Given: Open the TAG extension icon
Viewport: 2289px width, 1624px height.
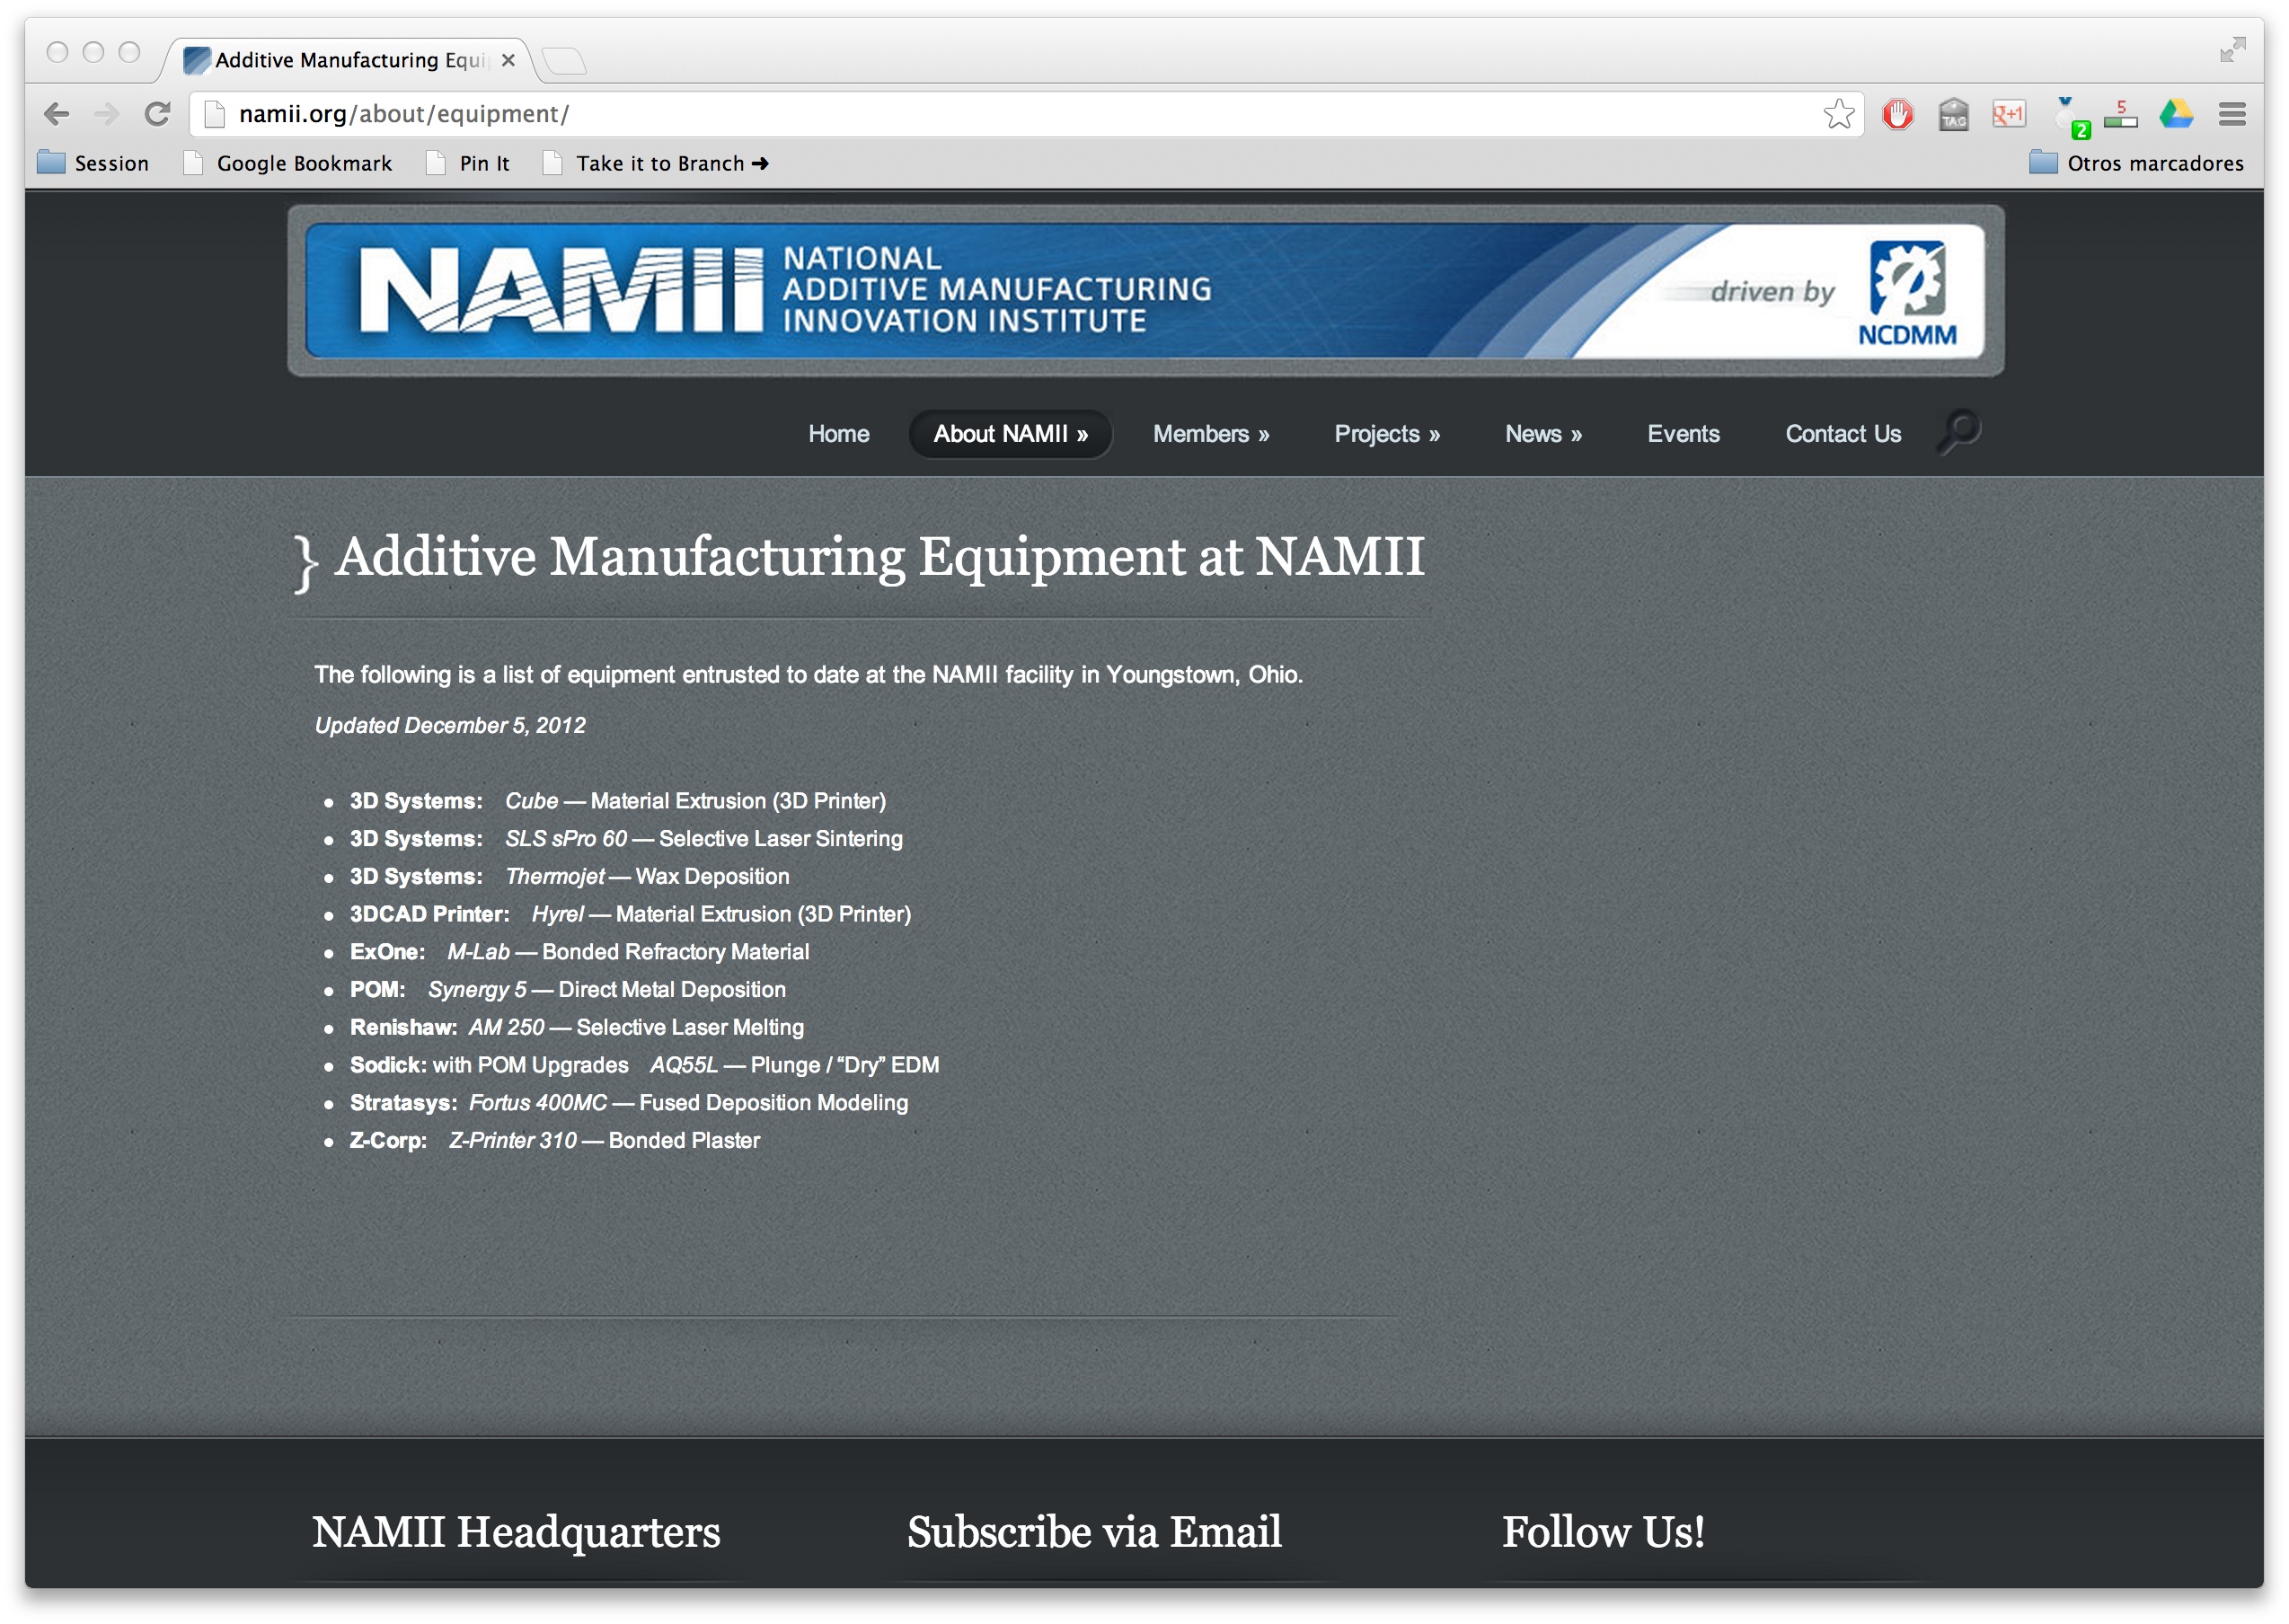Looking at the screenshot, I should click(x=1952, y=114).
